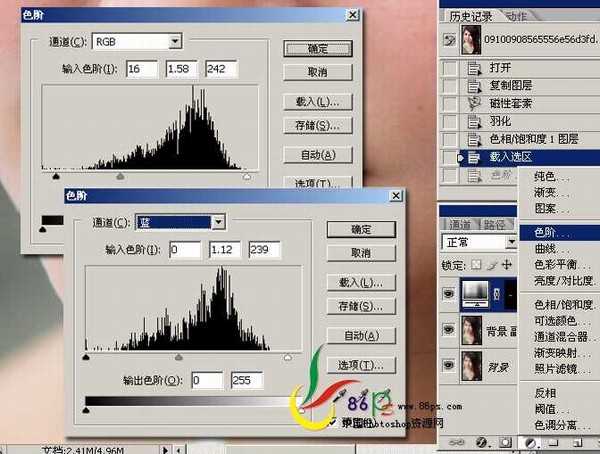Click the new adjustment layer icon
Image resolution: width=600 pixels, height=454 pixels.
point(528,441)
